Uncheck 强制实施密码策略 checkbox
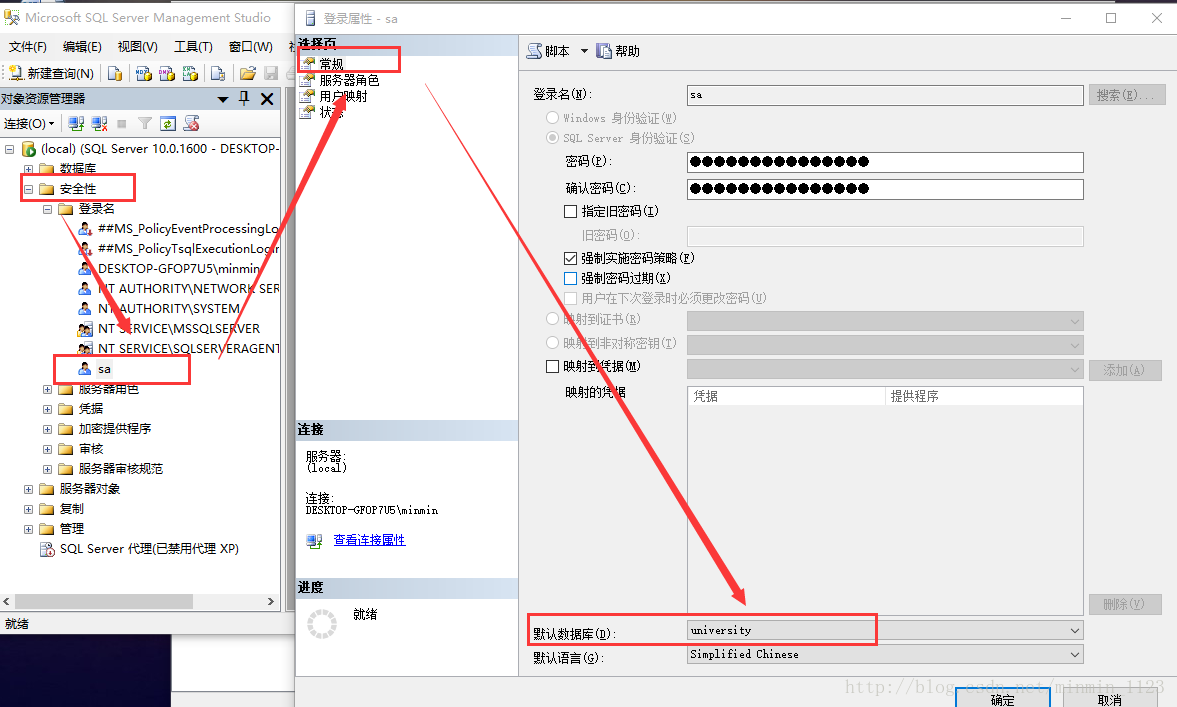This screenshot has width=1177, height=707. click(570, 258)
